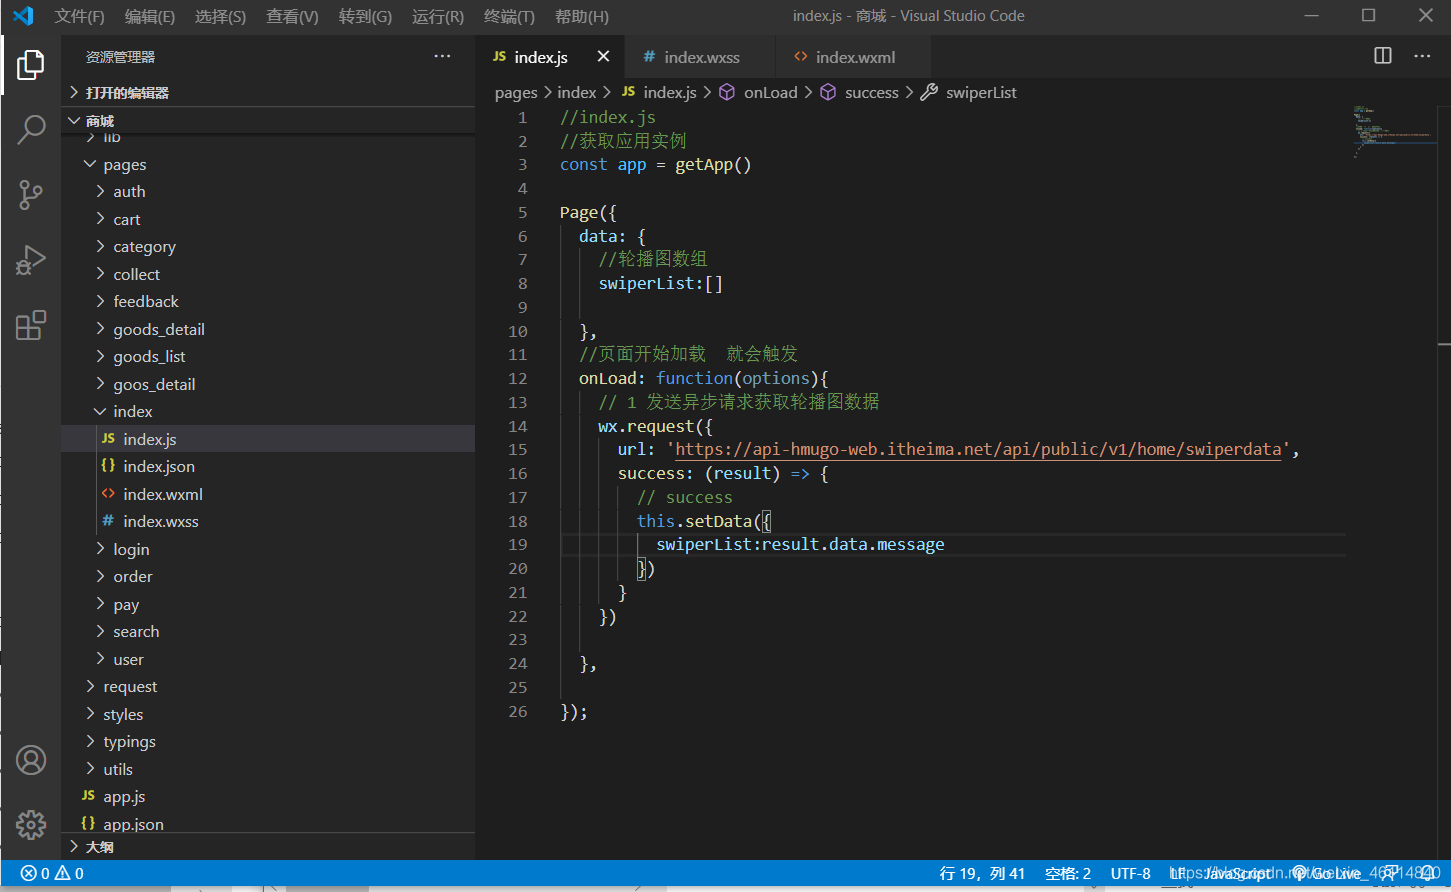The height and width of the screenshot is (892, 1451).
Task: Switch to the index.wxss tab
Action: pyautogui.click(x=700, y=57)
